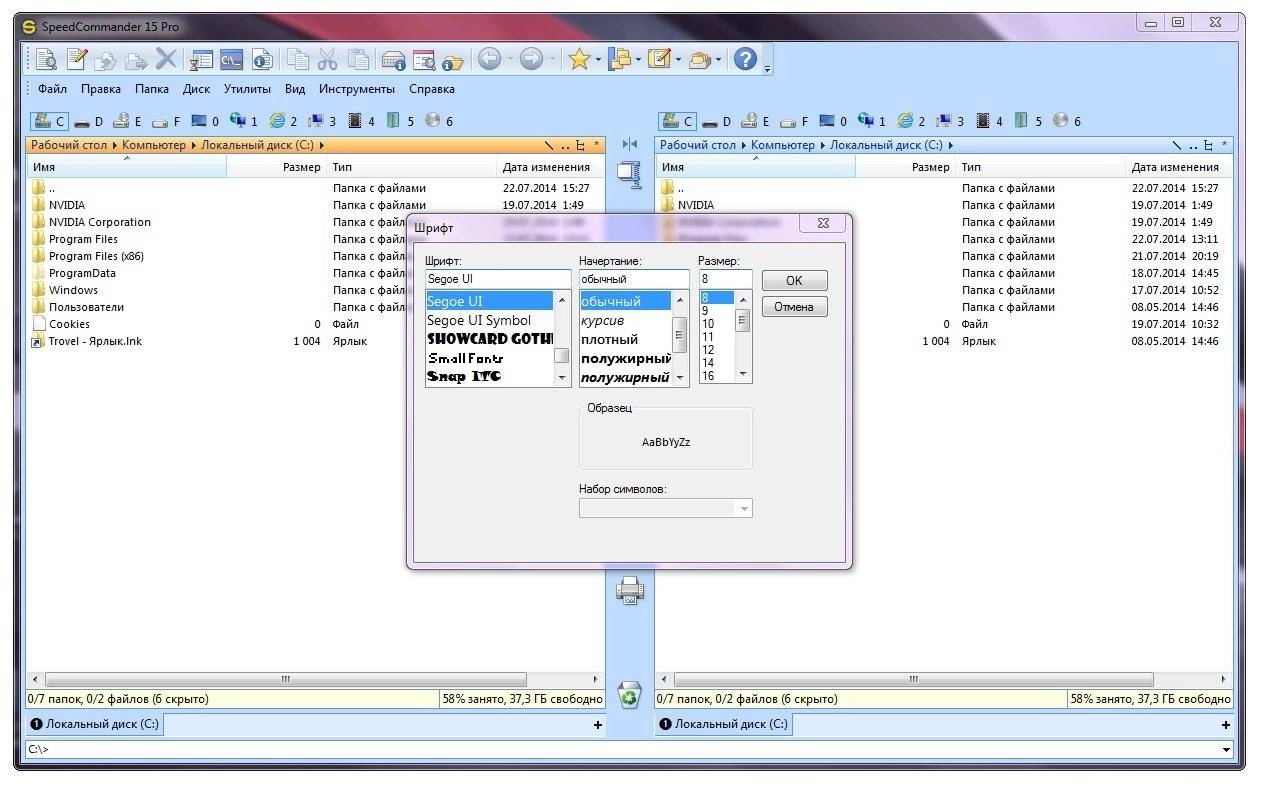Viewport: 1263px width, 790px height.
Task: Click drive button 4 in right panel
Action: (989, 121)
